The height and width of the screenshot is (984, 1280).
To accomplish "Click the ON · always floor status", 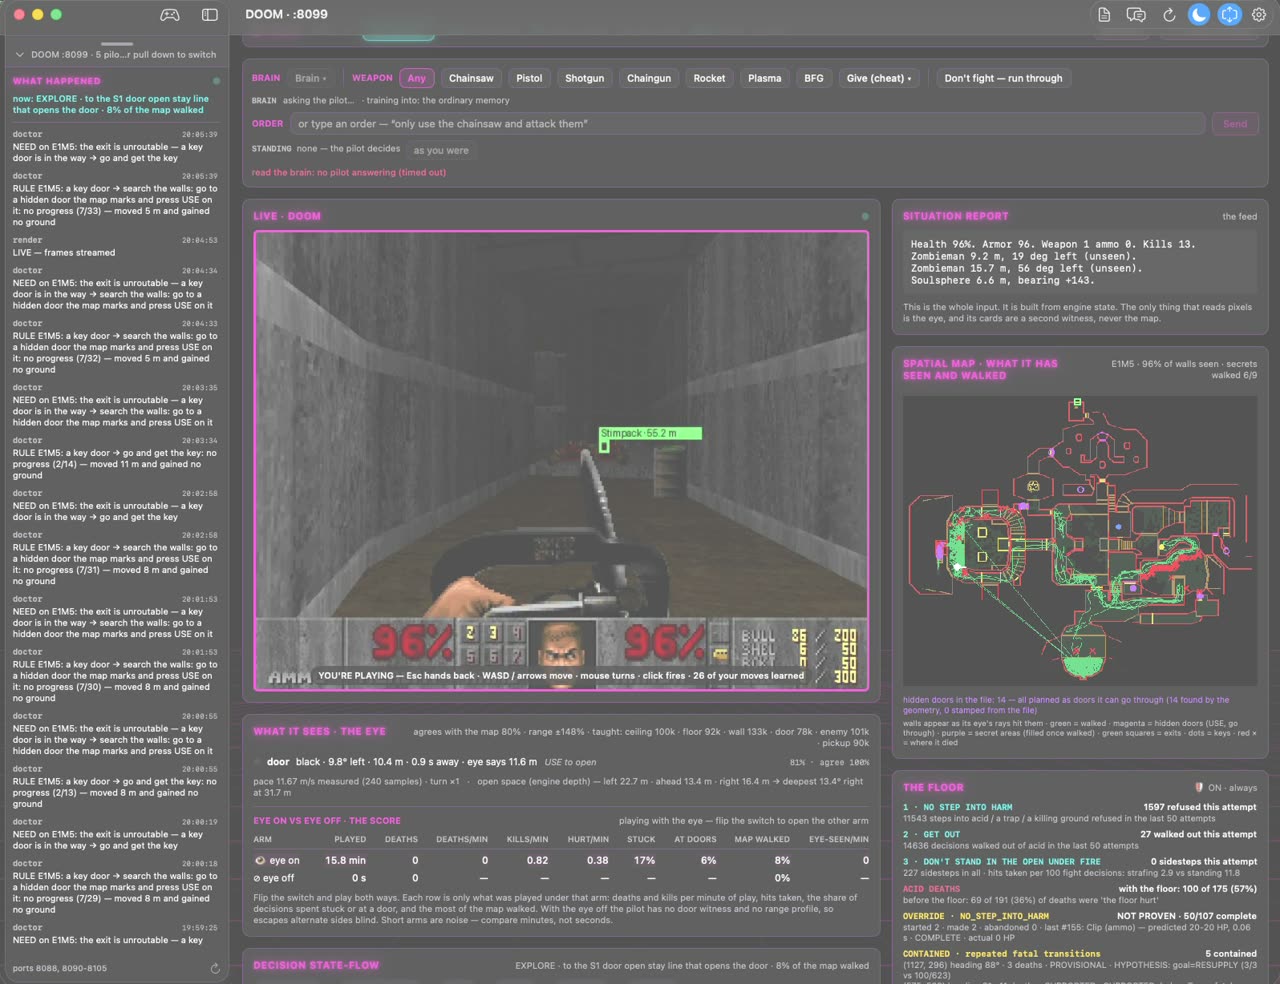I will pyautogui.click(x=1232, y=788).
